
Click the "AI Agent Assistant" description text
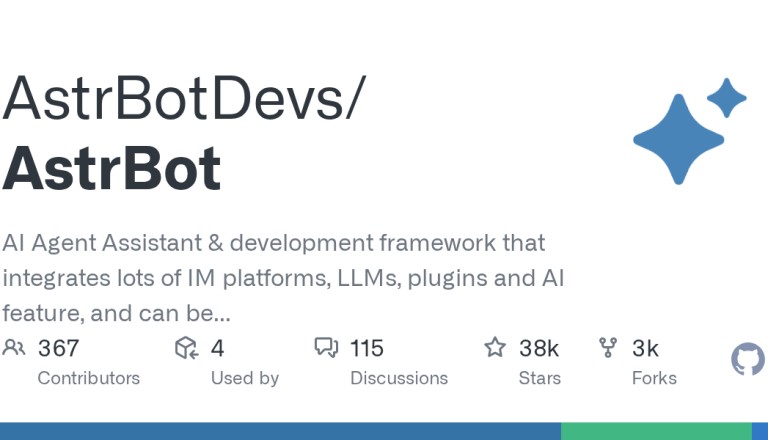102,243
